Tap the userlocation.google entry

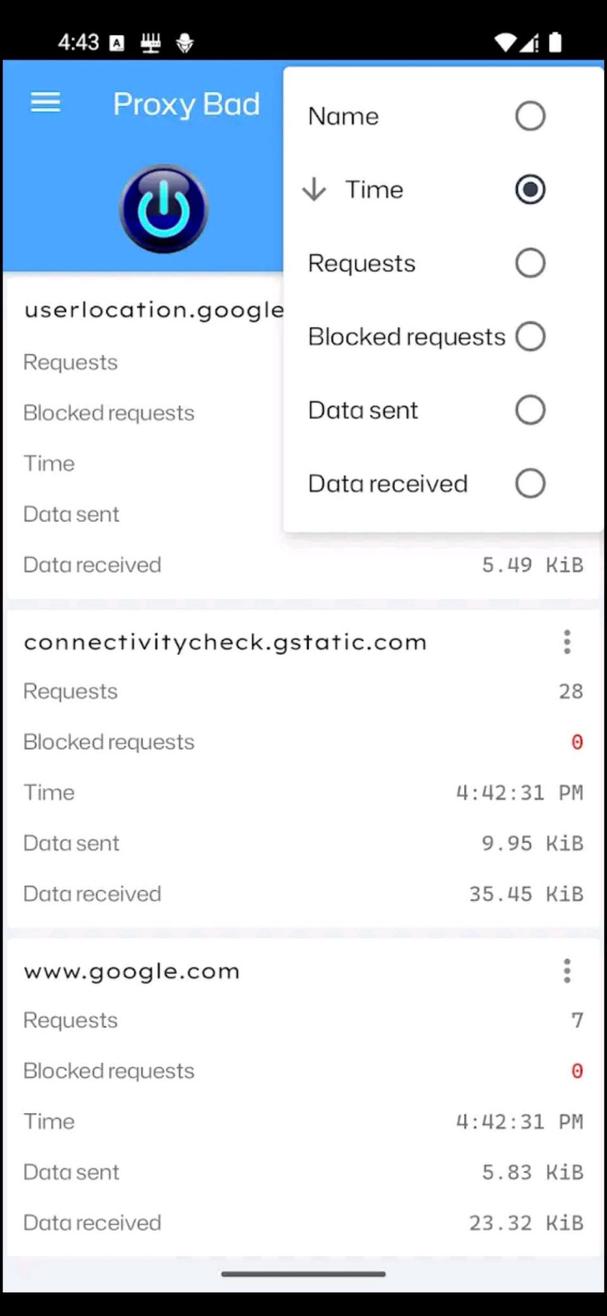pos(150,310)
